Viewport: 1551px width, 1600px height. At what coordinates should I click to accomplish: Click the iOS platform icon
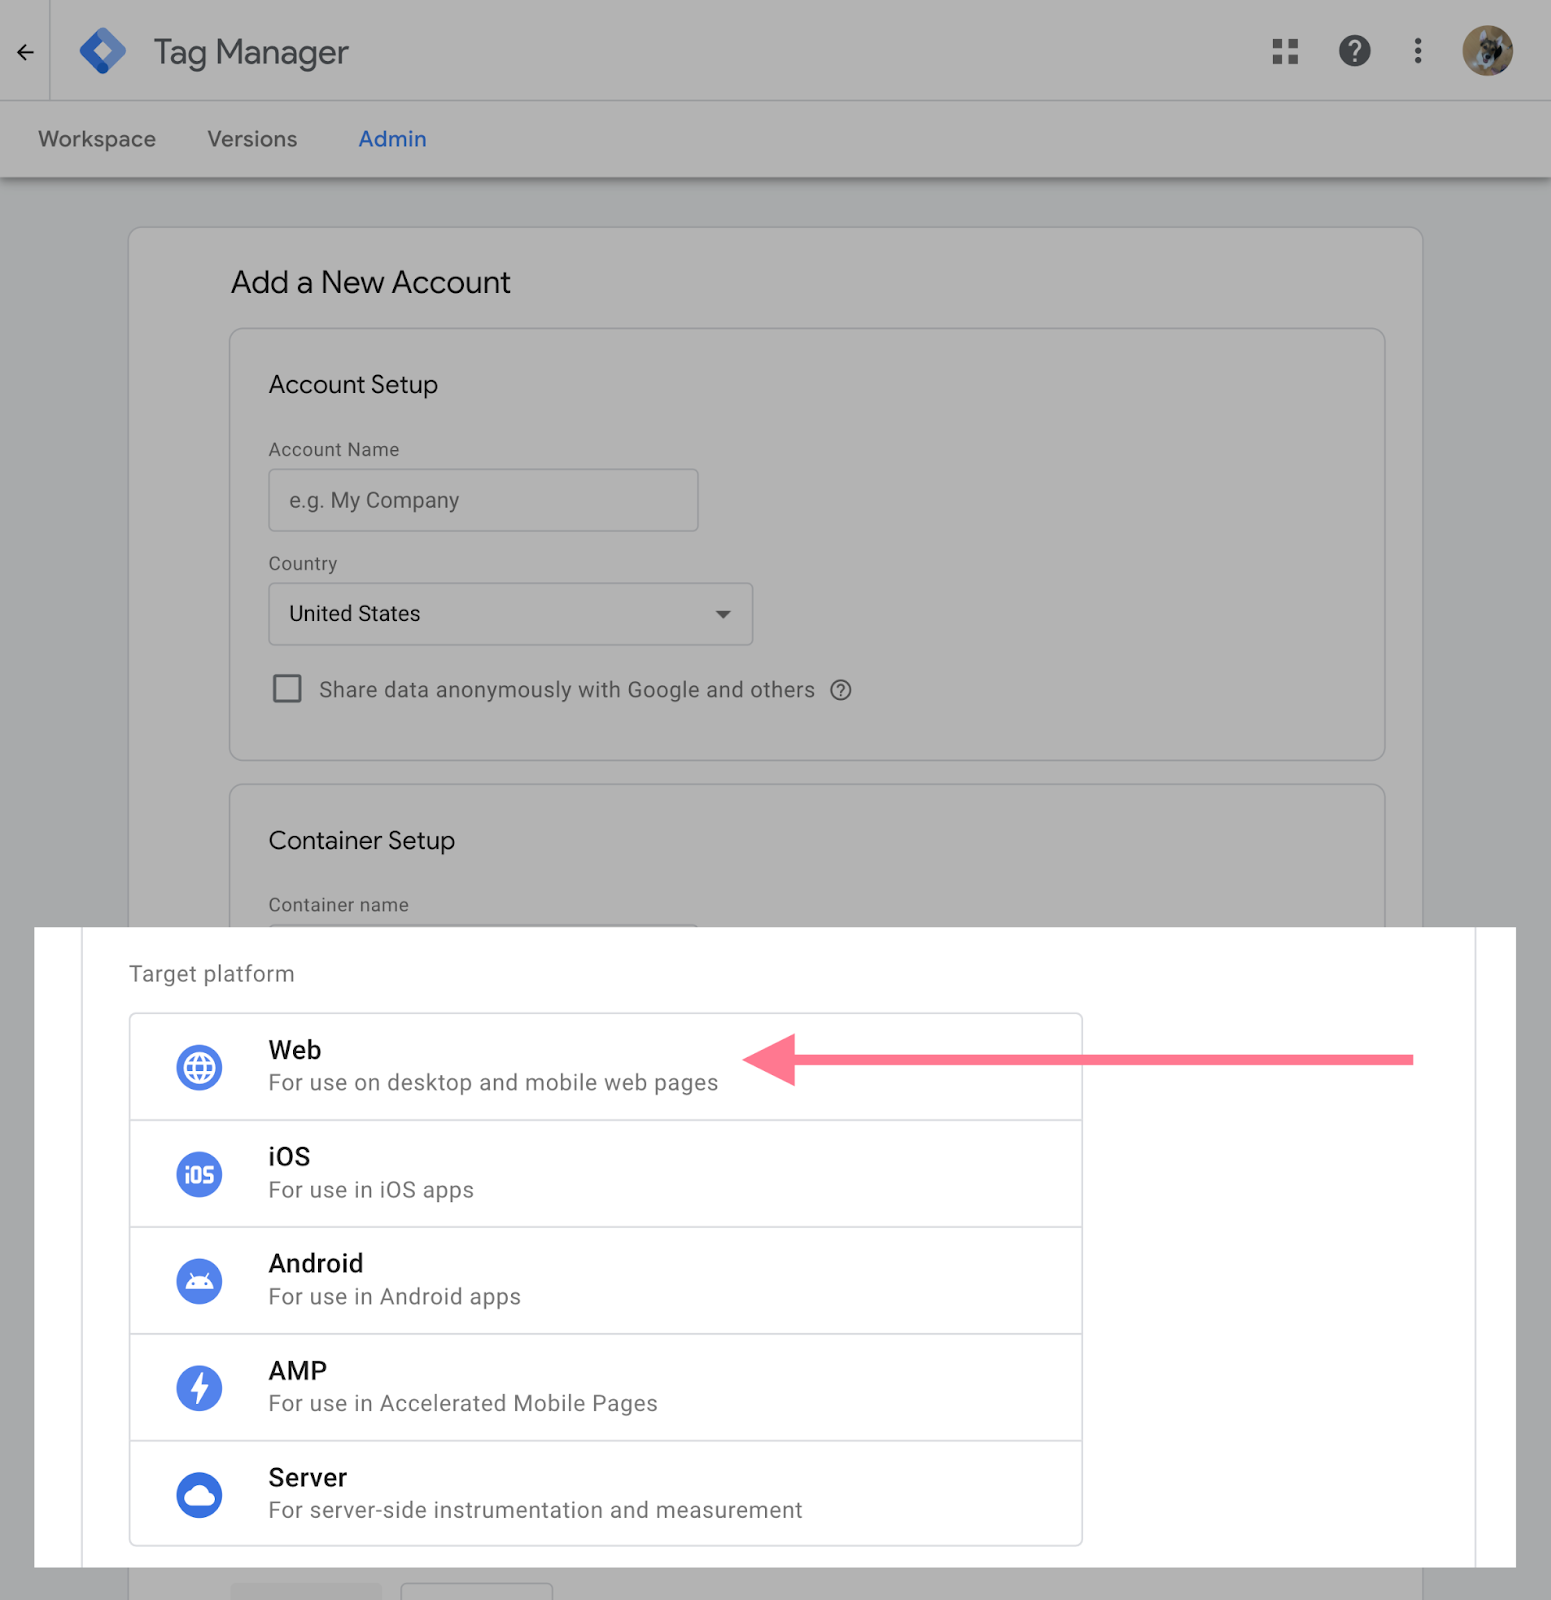coord(199,1174)
